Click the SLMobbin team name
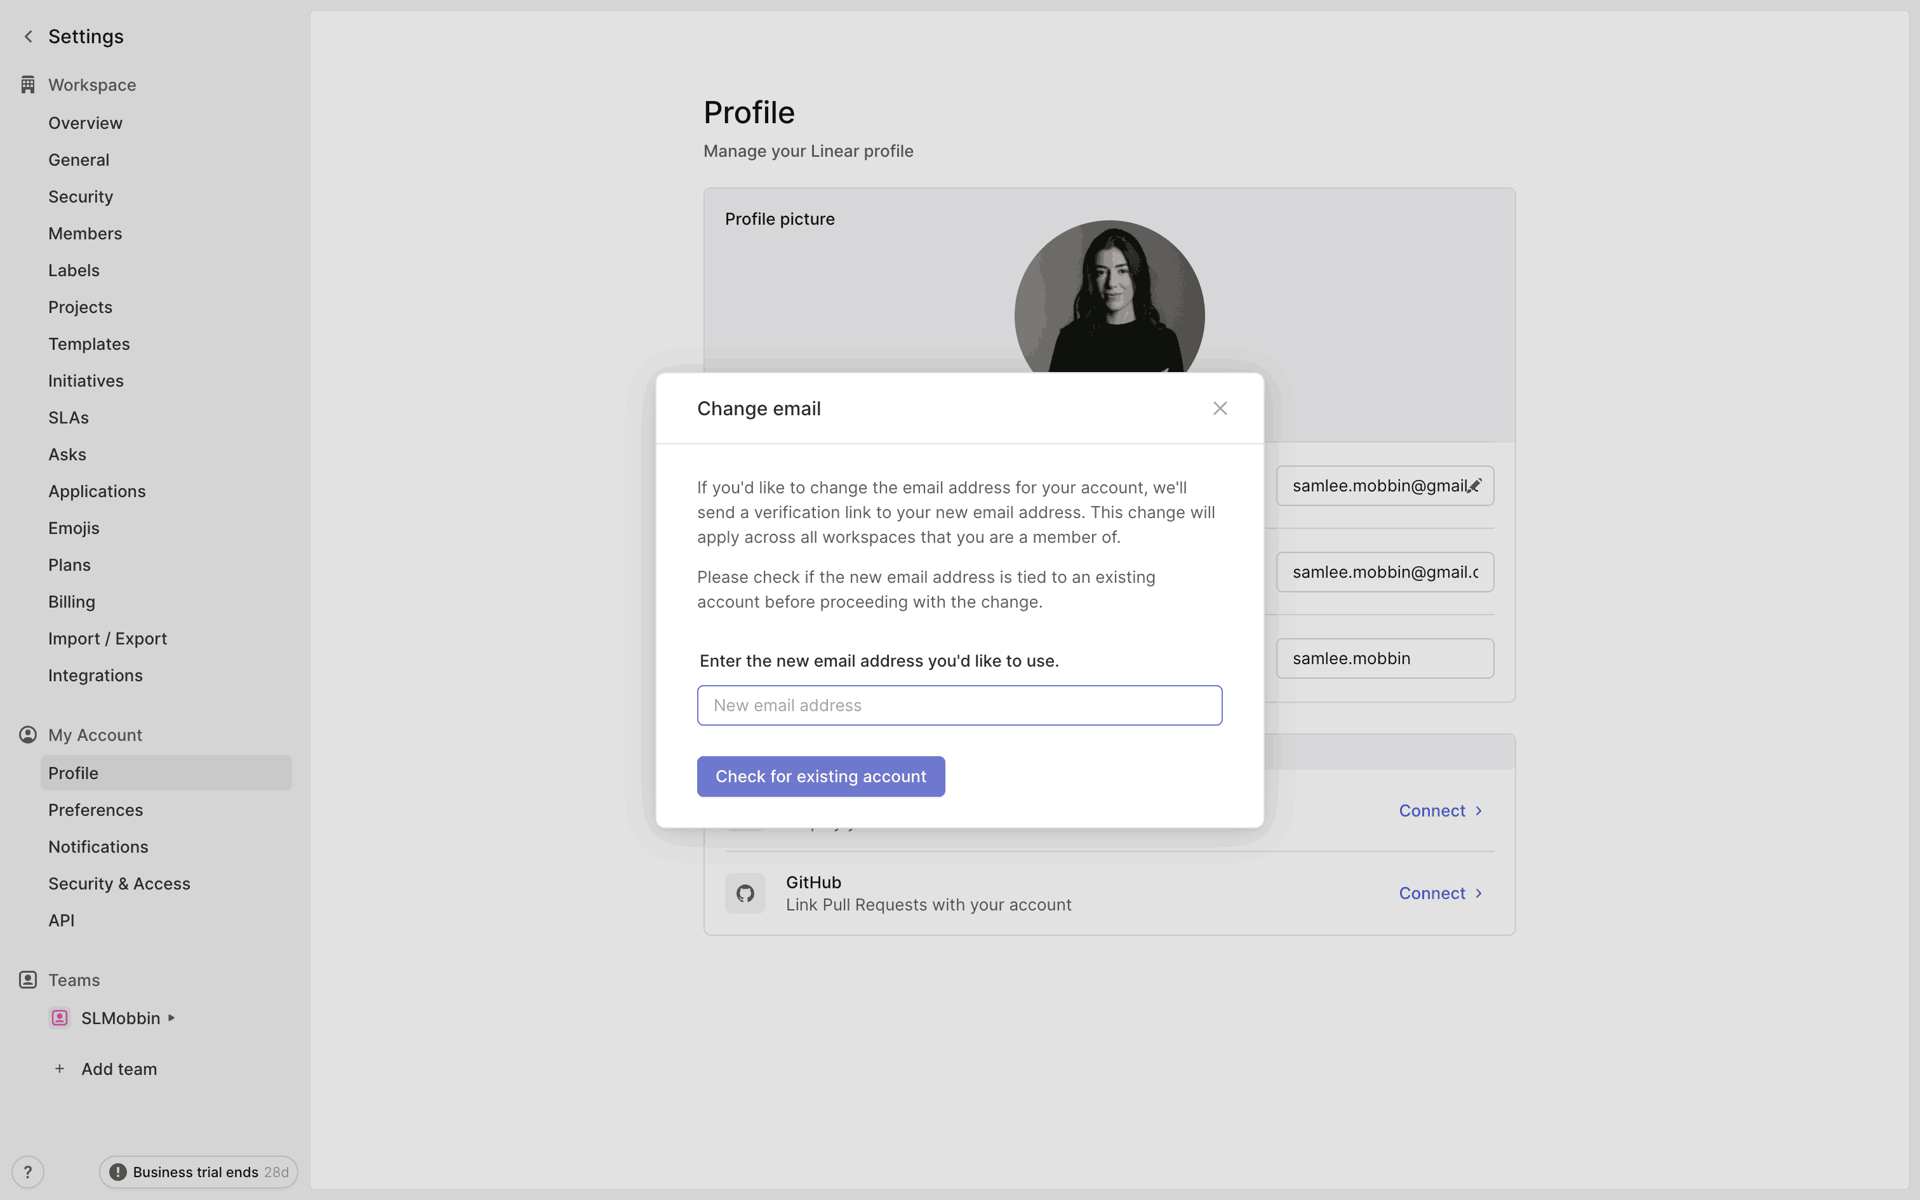Viewport: 1920px width, 1200px height. (121, 1018)
